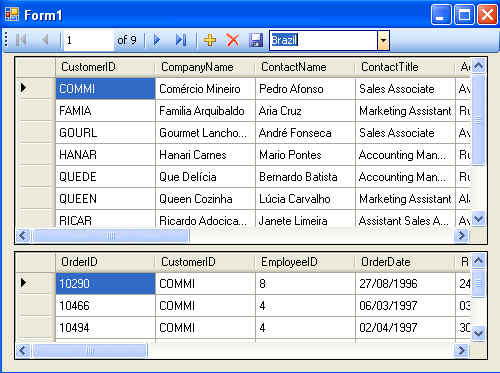Click the Brazil combo box text field
This screenshot has height=373, width=500.
pos(323,41)
